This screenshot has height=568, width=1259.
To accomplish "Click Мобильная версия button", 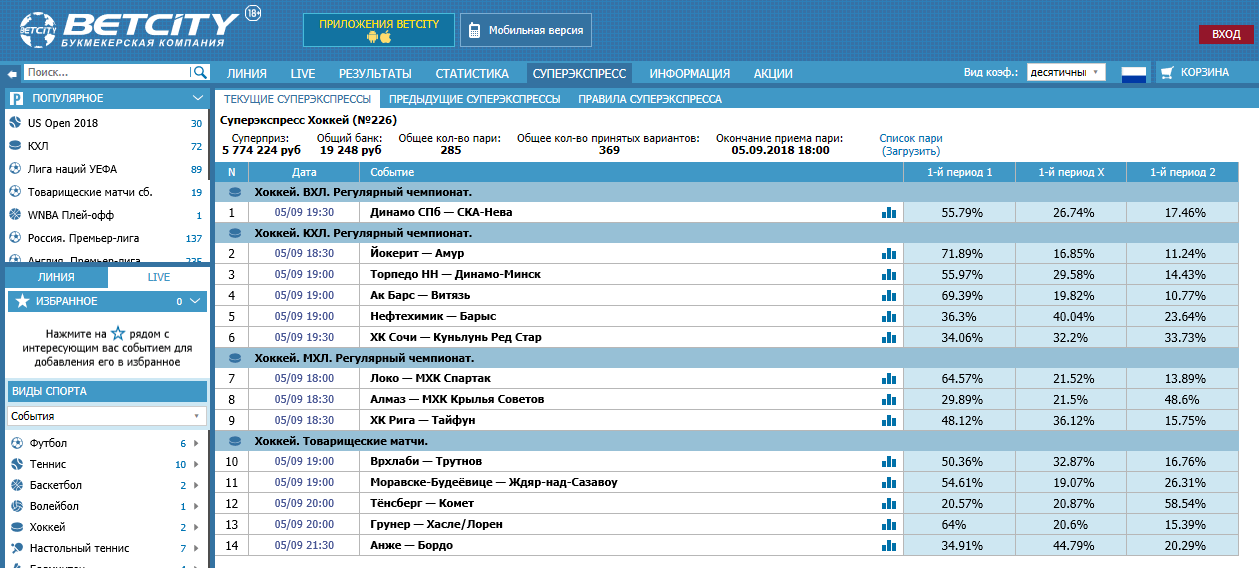I will [526, 30].
